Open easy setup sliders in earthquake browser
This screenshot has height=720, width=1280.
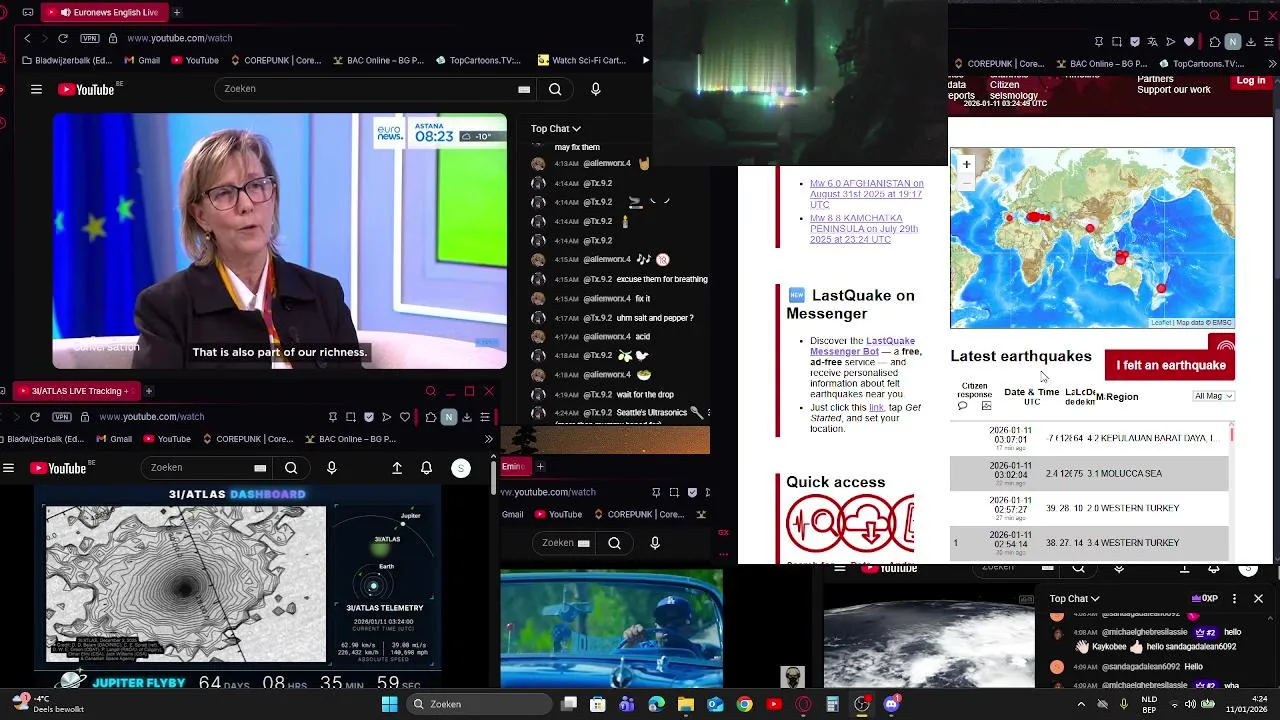tap(1270, 42)
